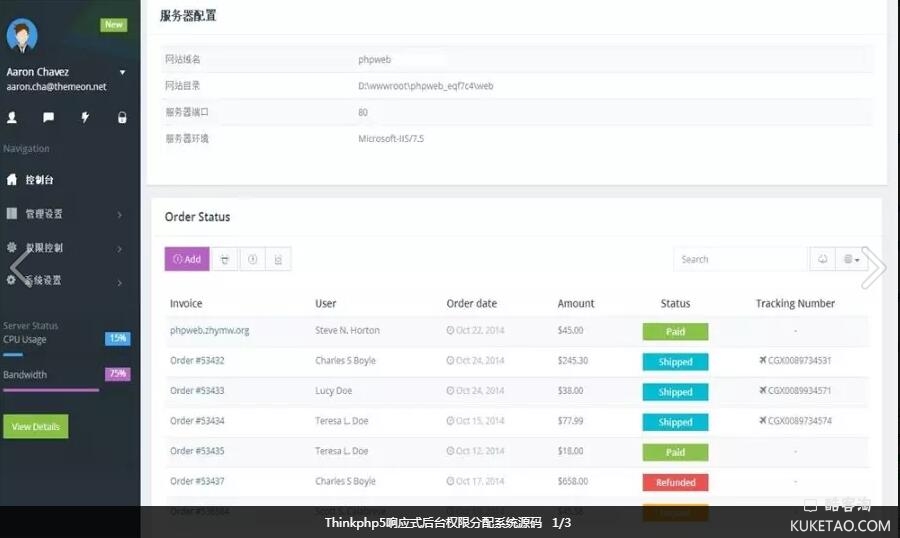Open the 系统设置 menu item

(x=43, y=280)
